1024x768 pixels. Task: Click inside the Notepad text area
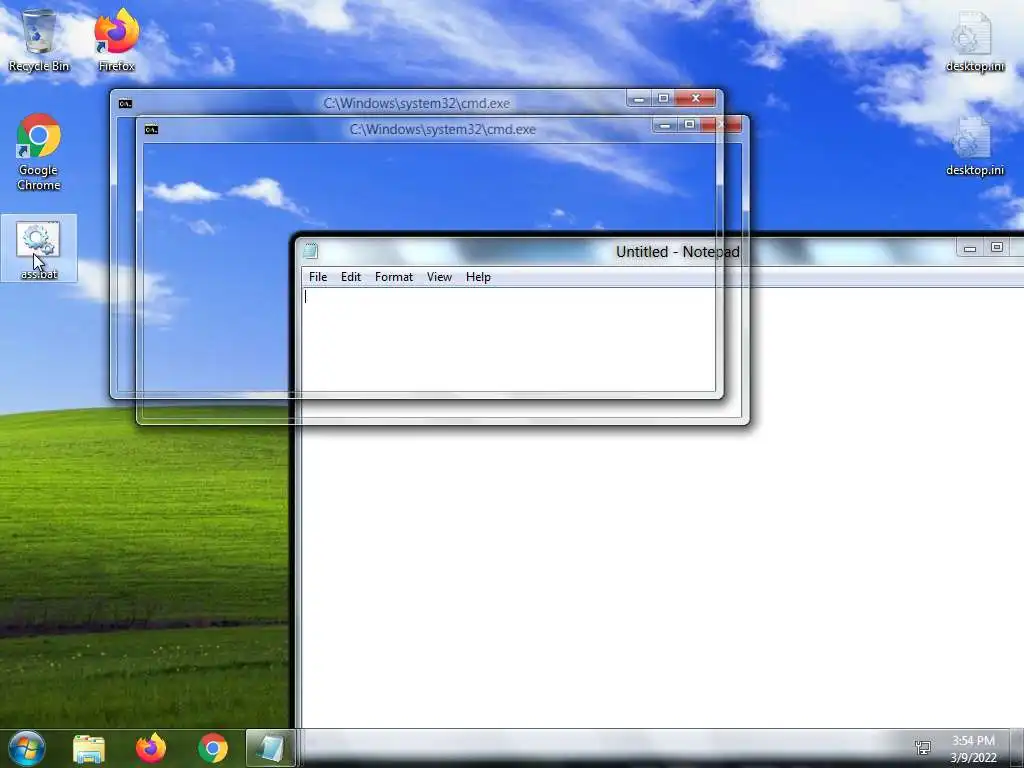pos(662,507)
